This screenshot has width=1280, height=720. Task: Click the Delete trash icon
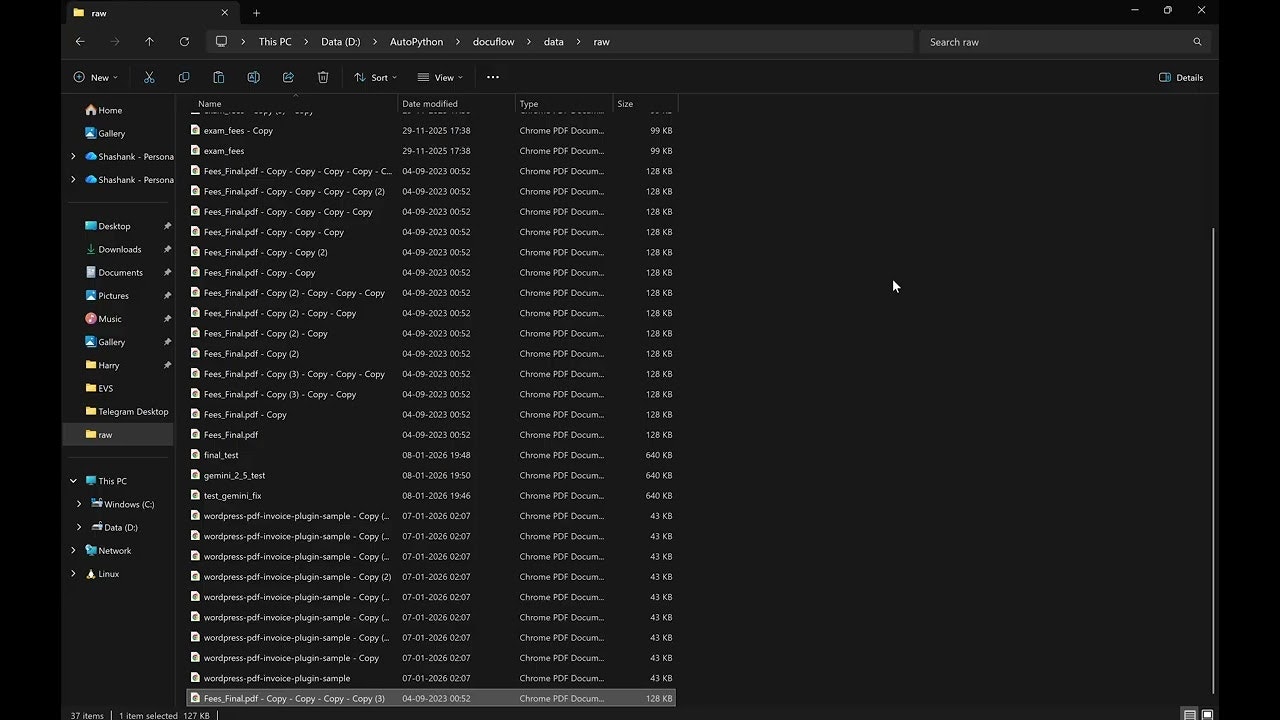click(323, 77)
